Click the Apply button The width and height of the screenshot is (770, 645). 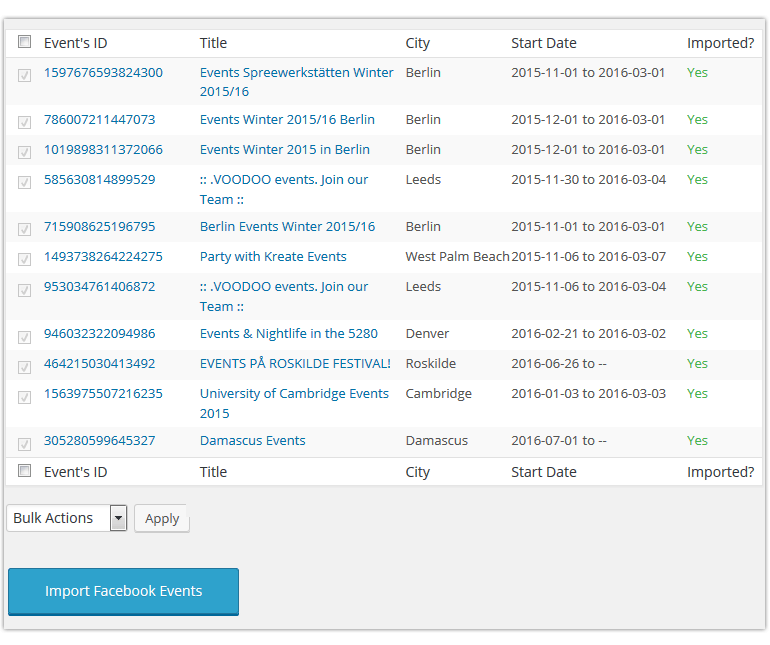tap(162, 518)
